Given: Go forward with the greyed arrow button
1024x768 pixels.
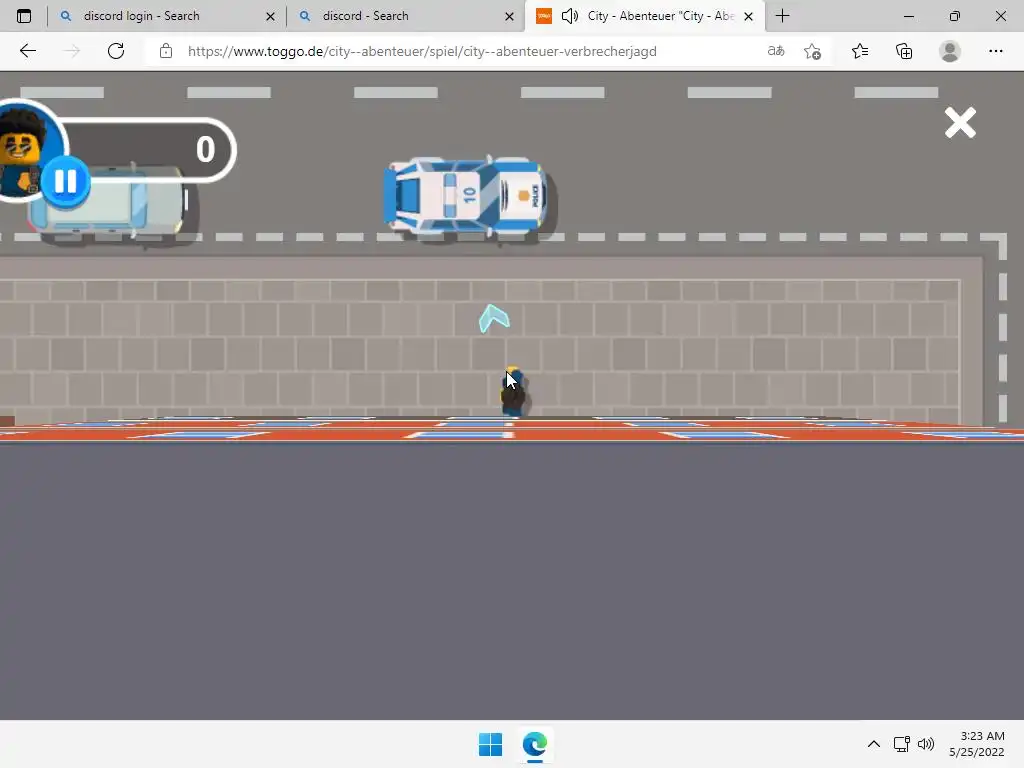Looking at the screenshot, I should click(x=71, y=51).
